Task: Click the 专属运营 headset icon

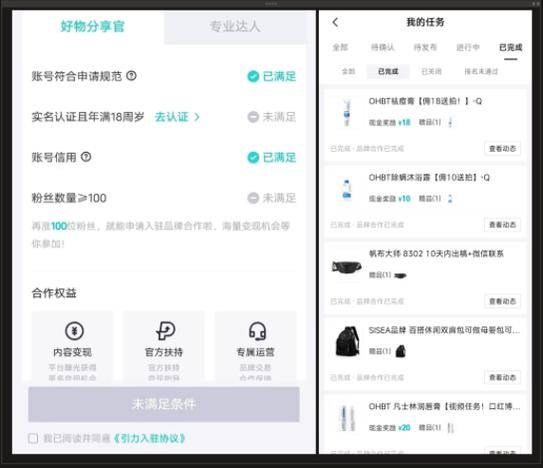Action: click(257, 331)
